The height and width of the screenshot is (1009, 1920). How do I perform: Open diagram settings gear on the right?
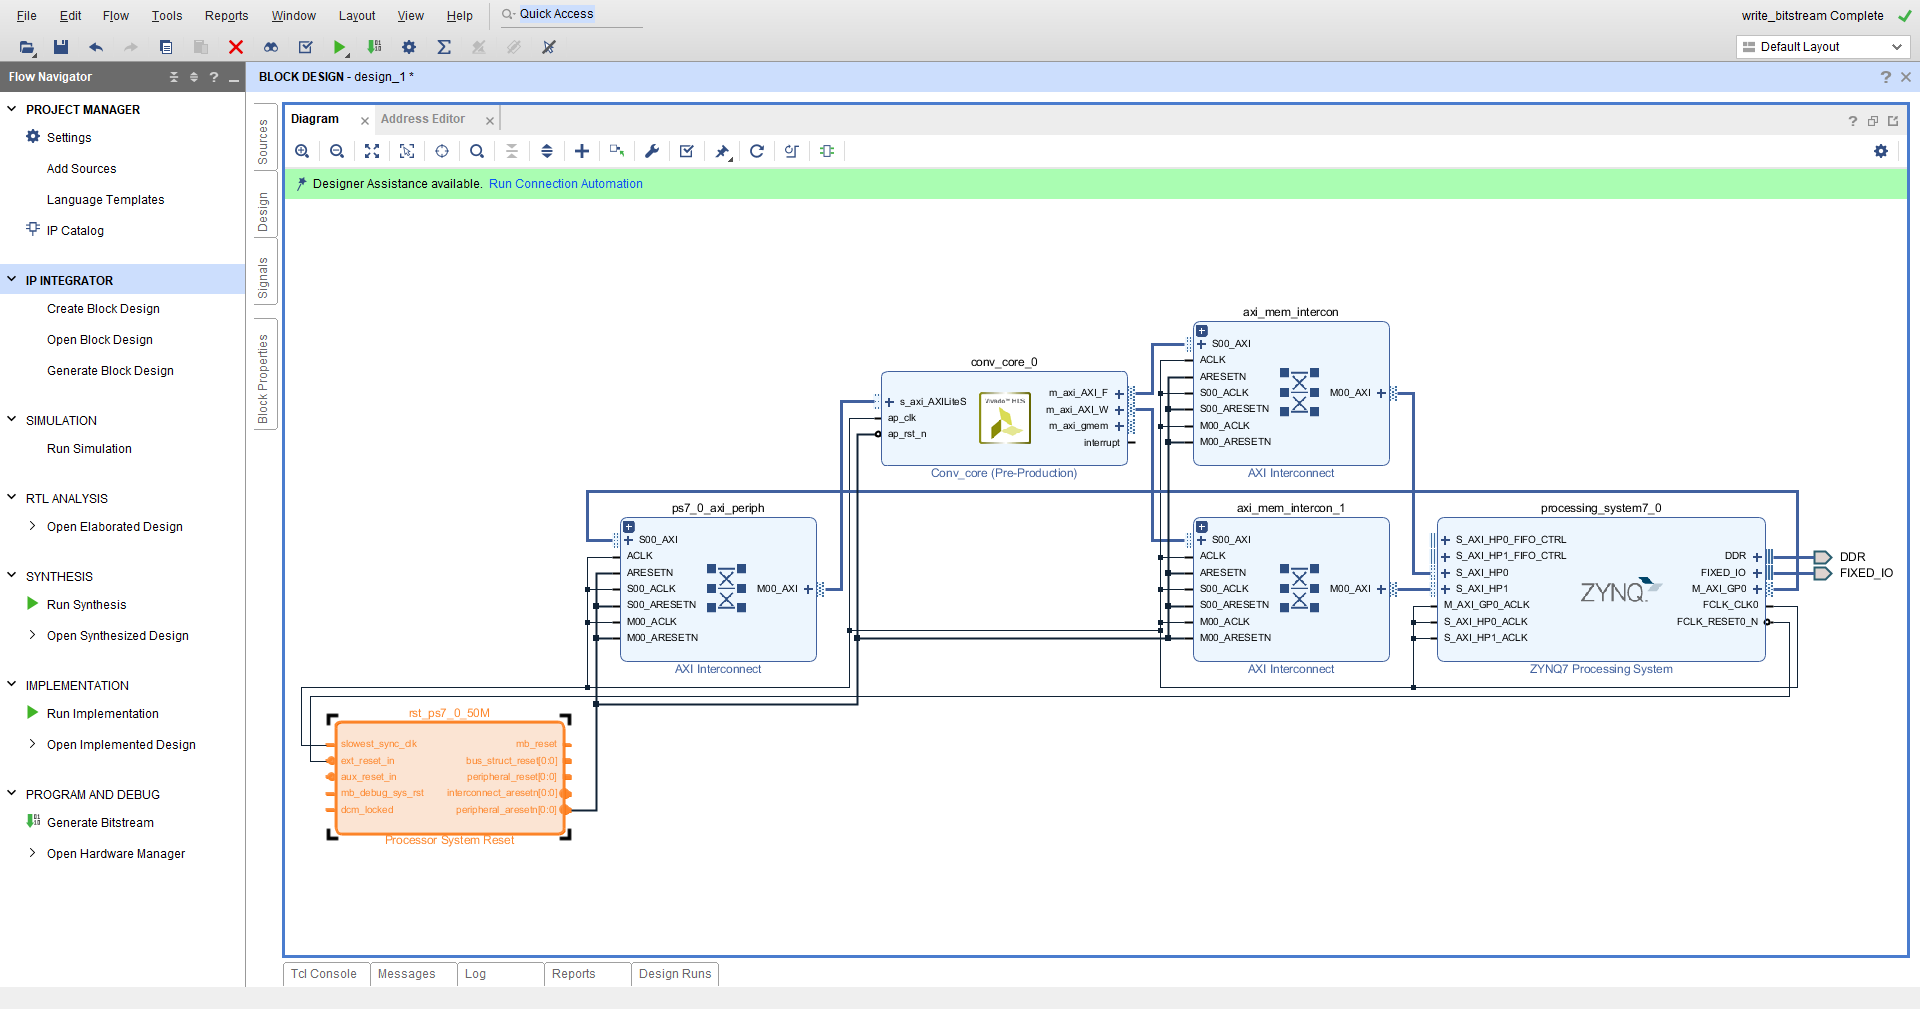(1881, 151)
